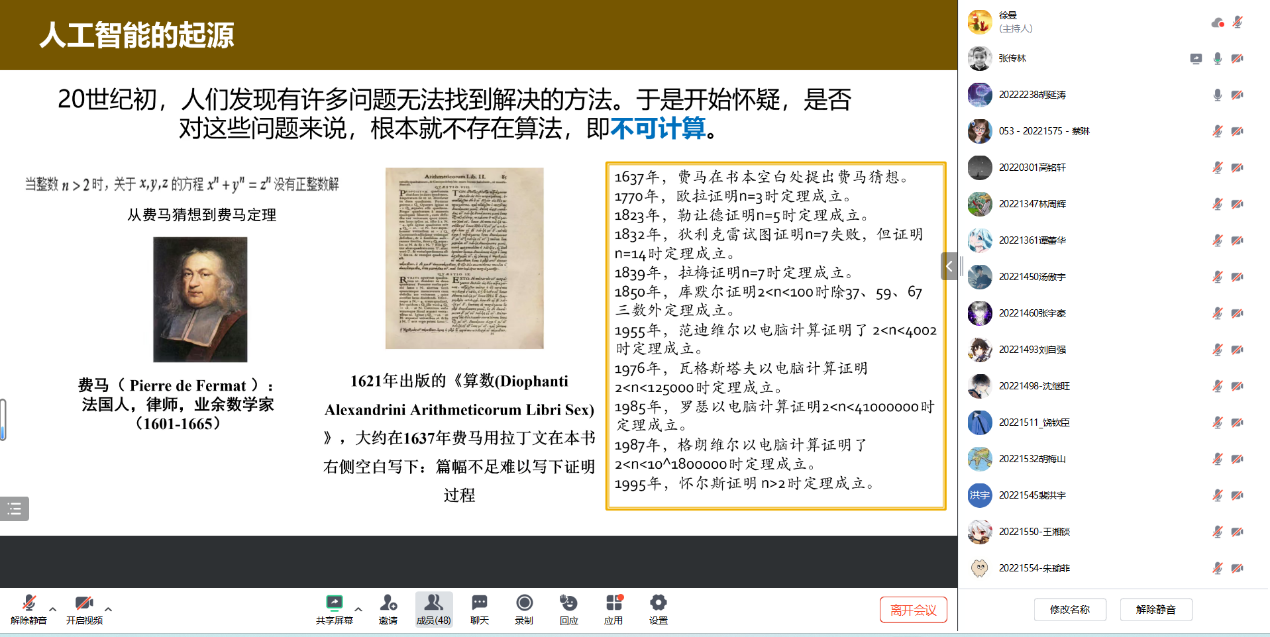Turn on camera via 开启视频
This screenshot has height=637, width=1270.
point(84,604)
